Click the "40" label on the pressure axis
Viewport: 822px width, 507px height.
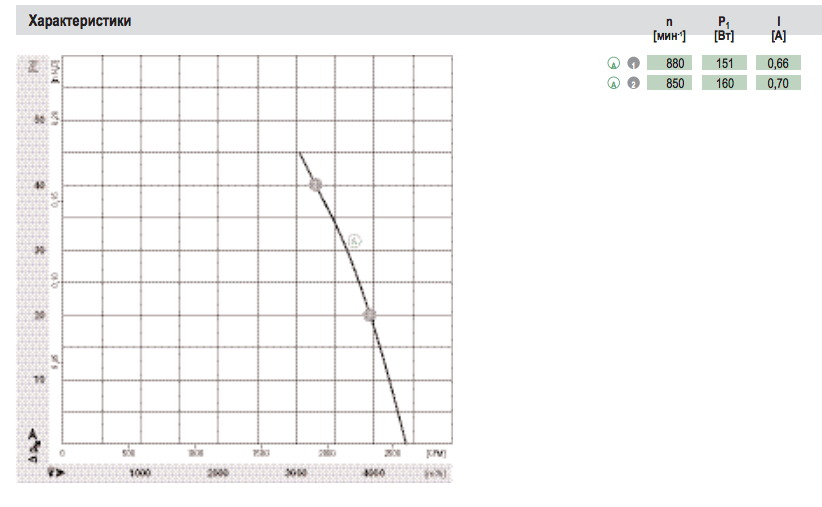[39, 185]
